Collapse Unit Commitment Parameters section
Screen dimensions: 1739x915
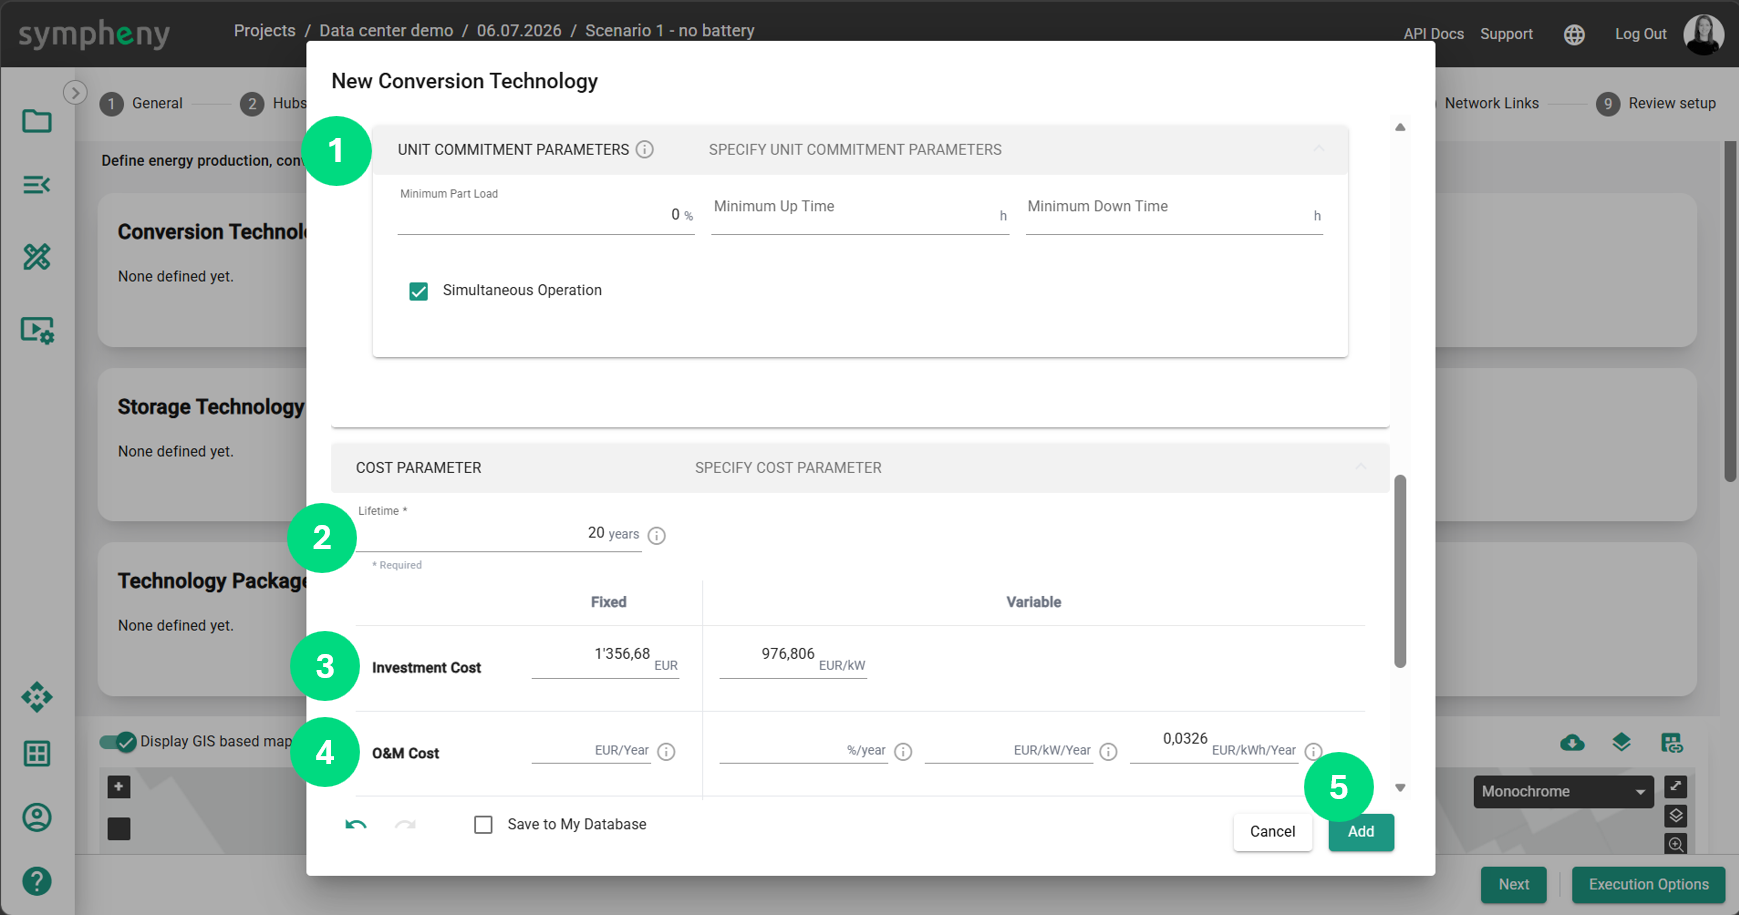click(1319, 149)
